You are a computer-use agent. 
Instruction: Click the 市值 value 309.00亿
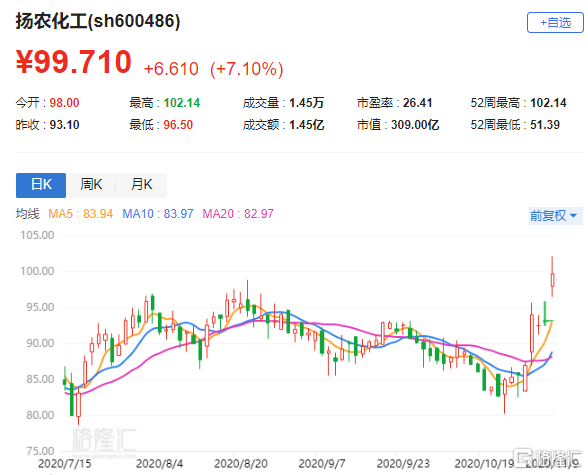tap(415, 125)
